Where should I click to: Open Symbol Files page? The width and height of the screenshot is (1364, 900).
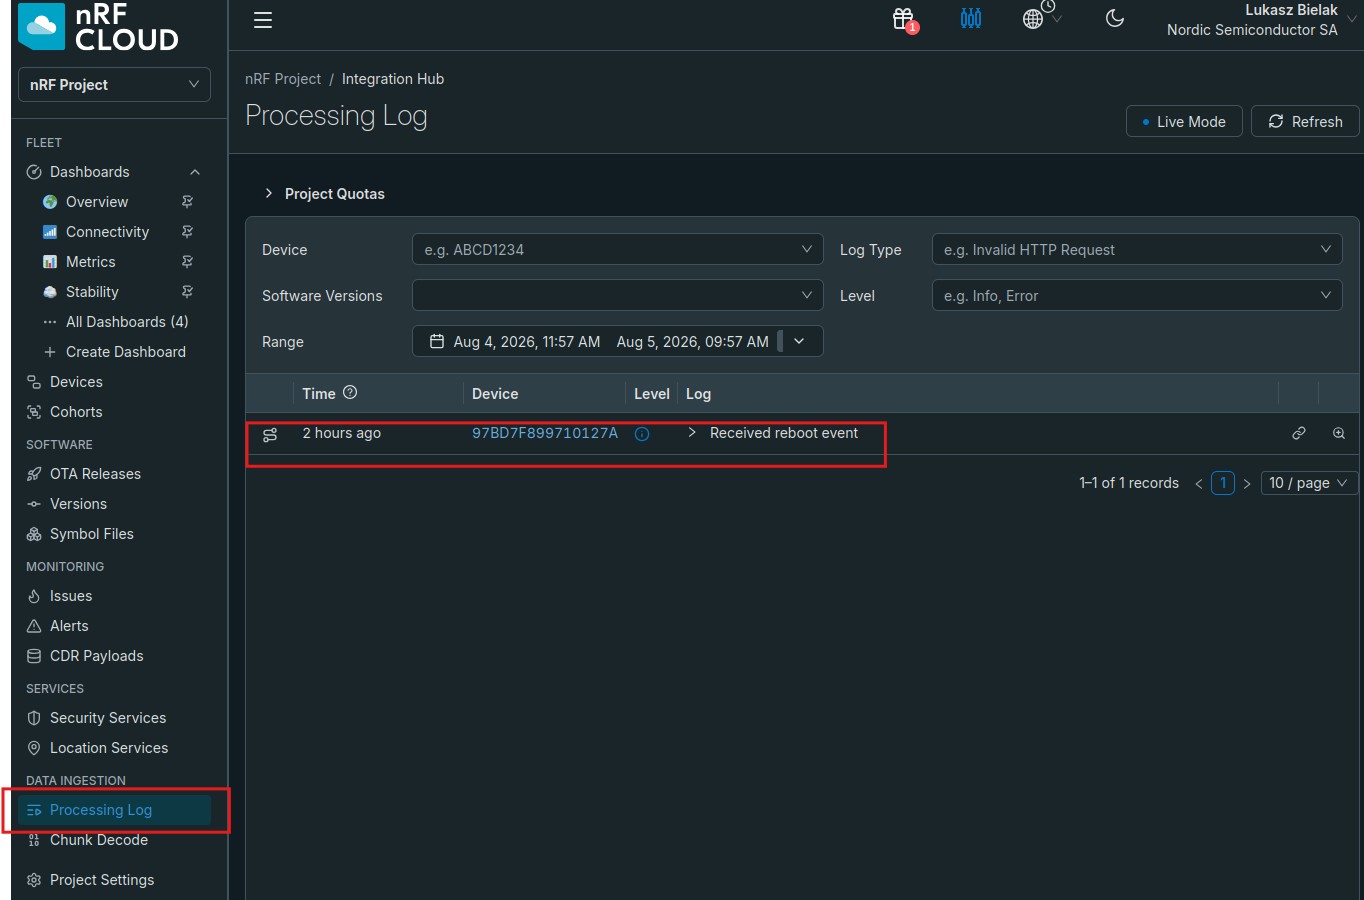point(91,534)
